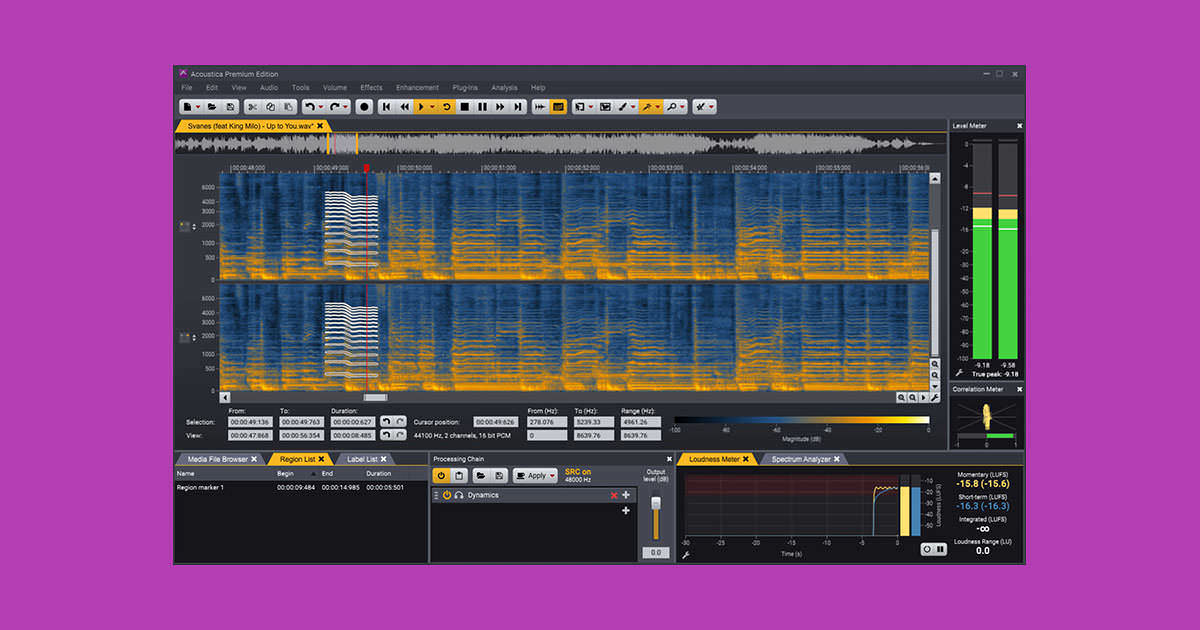Open the Effects menu

371,88
